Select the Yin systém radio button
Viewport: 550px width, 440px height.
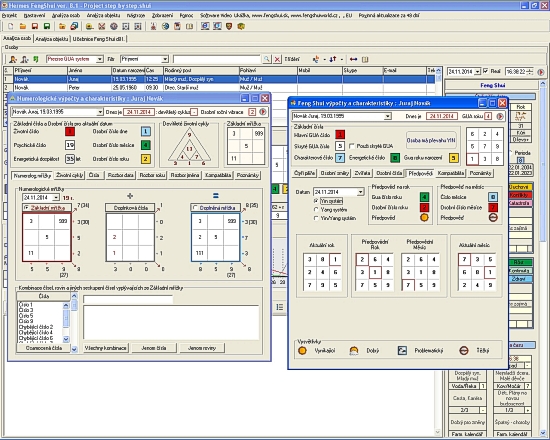(x=316, y=201)
